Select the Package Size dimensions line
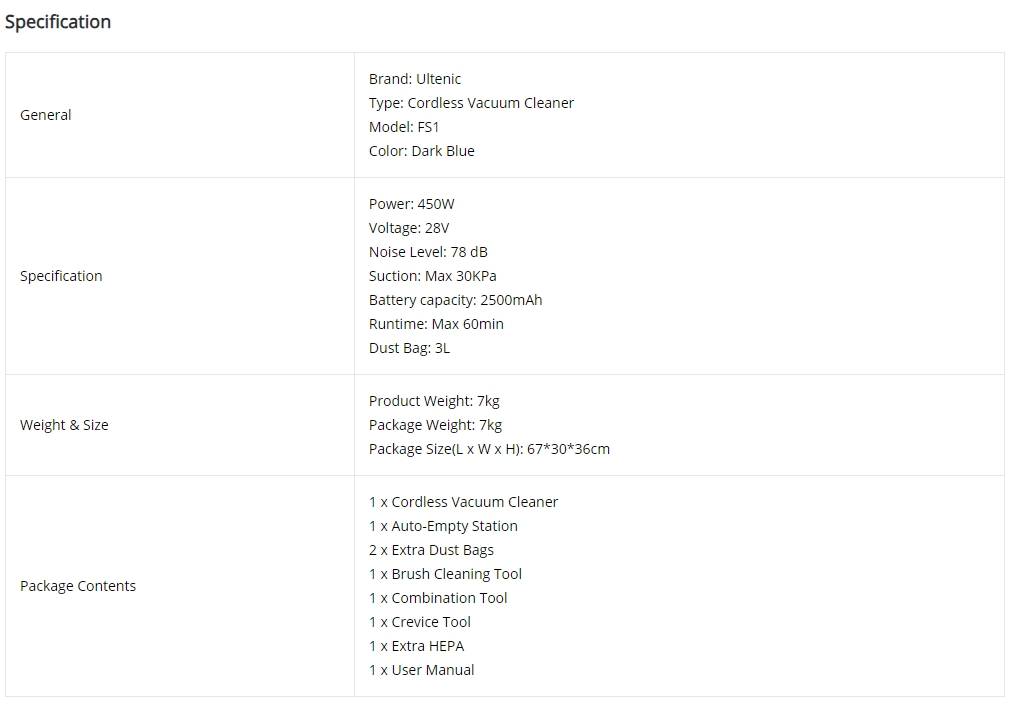This screenshot has width=1013, height=709. (x=489, y=449)
